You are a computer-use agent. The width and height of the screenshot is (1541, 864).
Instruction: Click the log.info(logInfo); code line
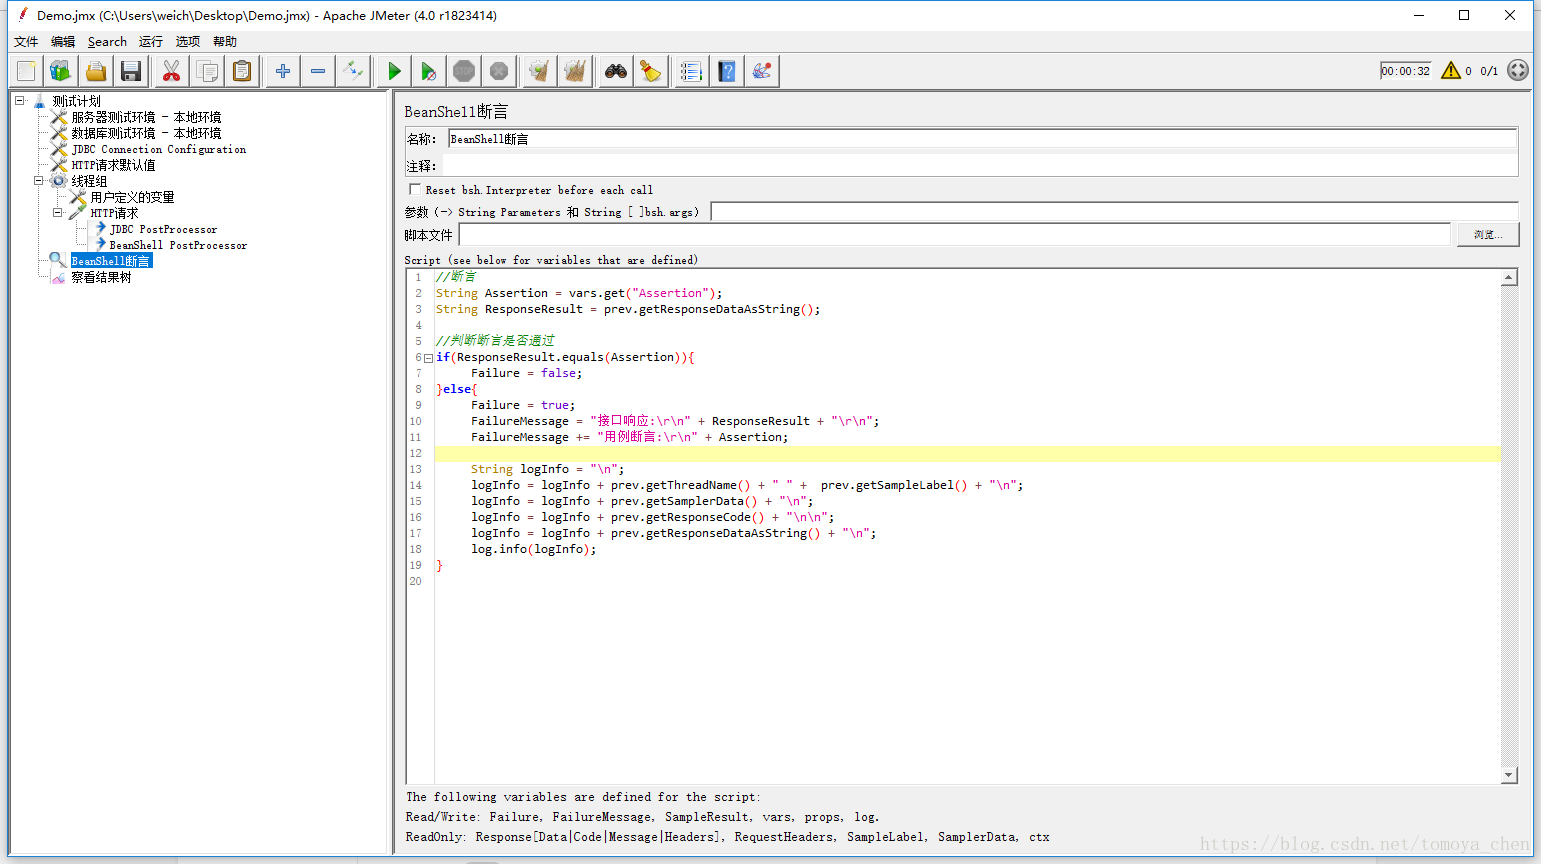pyautogui.click(x=534, y=549)
